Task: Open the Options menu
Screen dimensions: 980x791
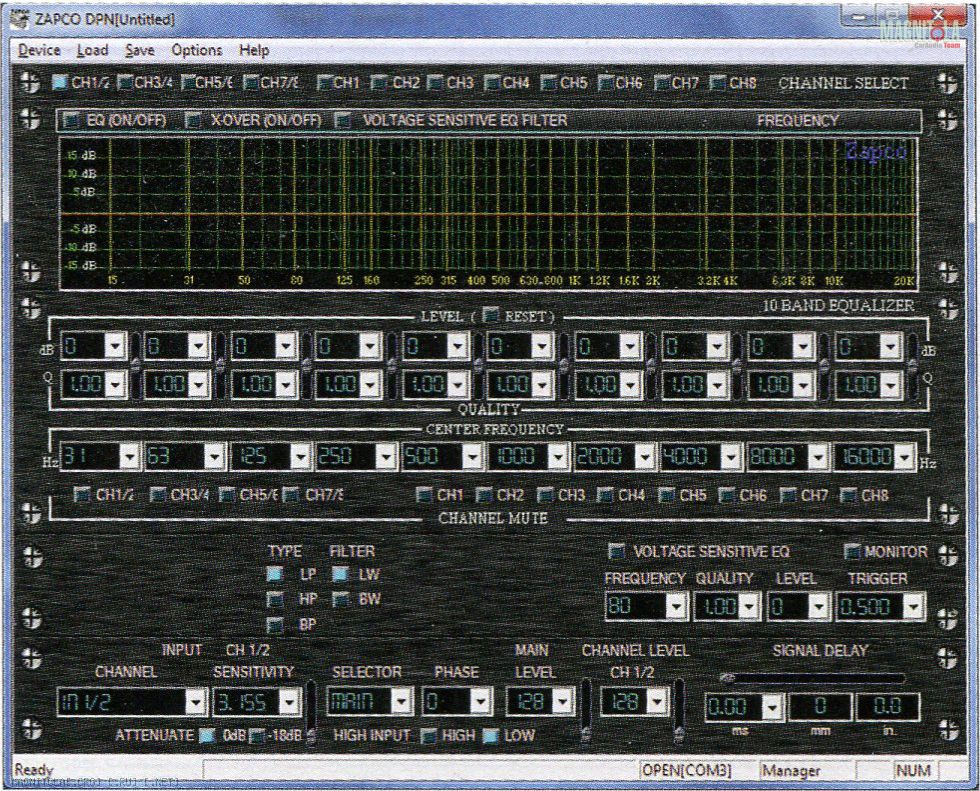Action: 197,50
